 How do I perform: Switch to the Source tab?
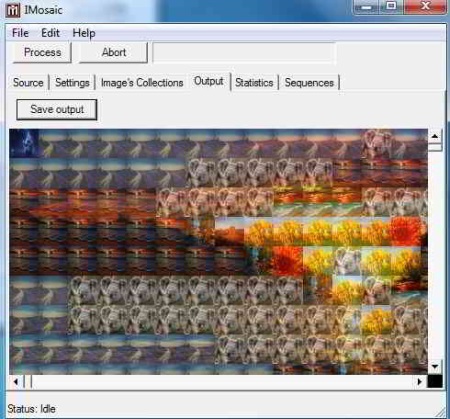(x=28, y=82)
